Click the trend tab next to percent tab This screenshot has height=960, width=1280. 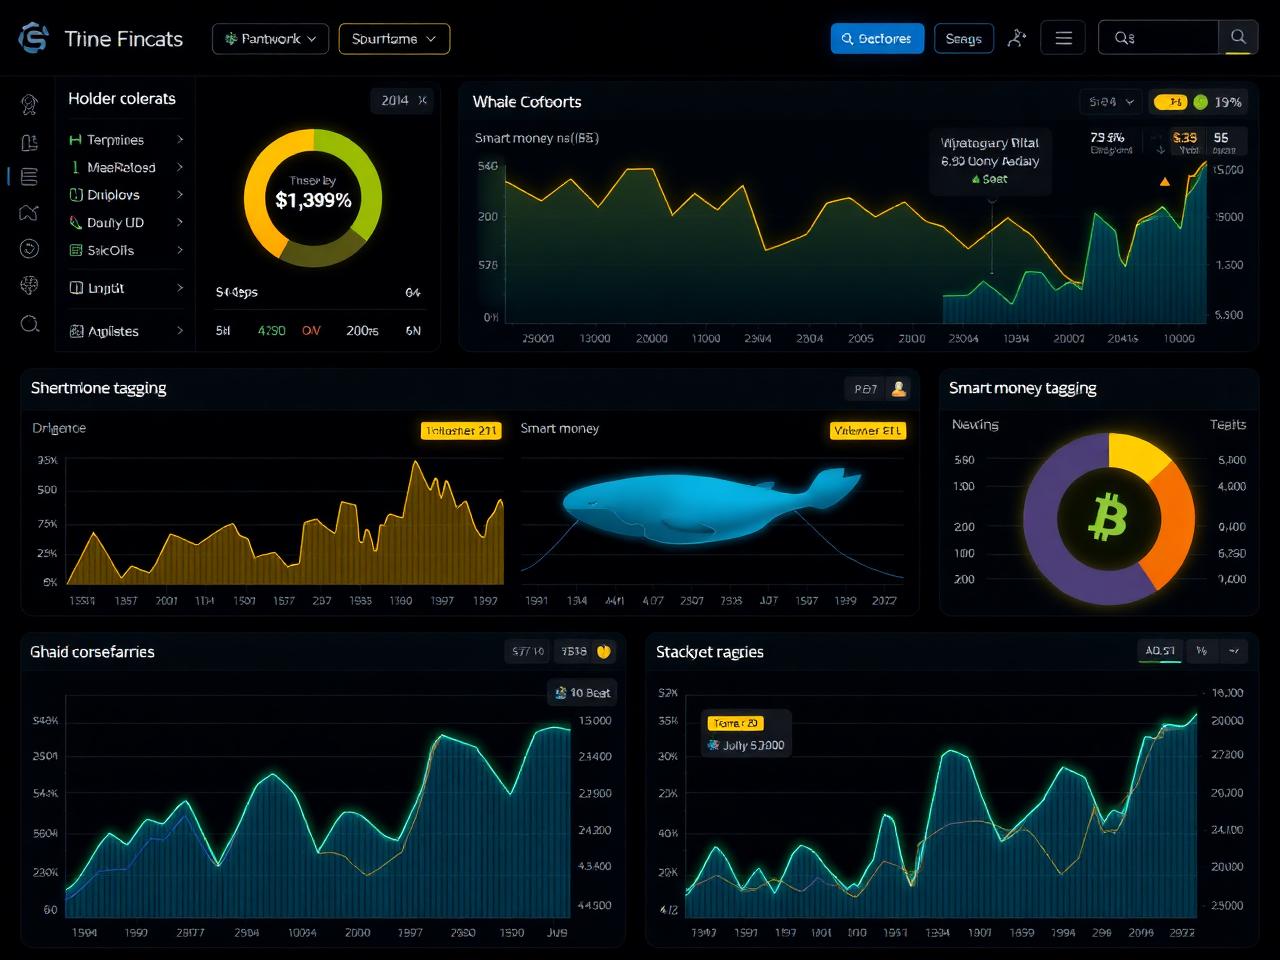pyautogui.click(x=1234, y=650)
